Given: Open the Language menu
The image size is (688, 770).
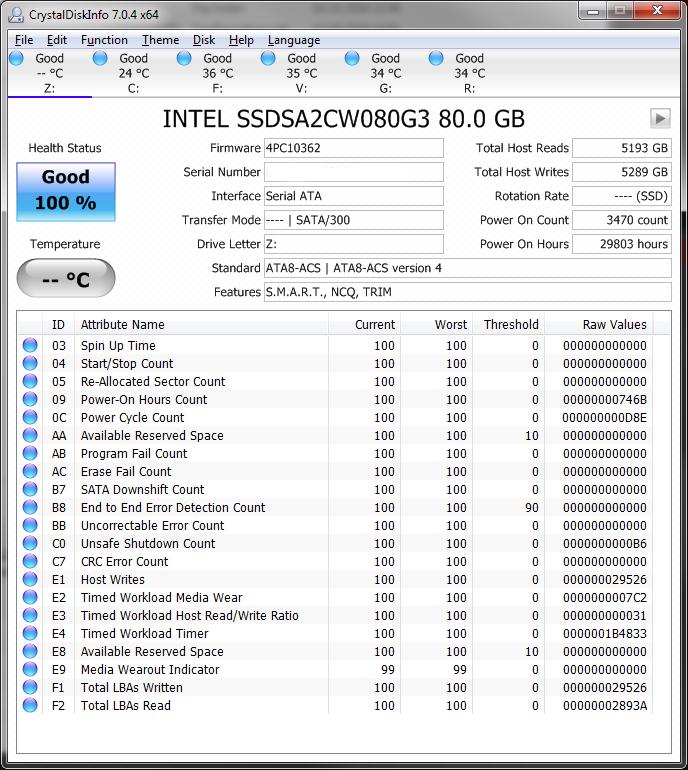Looking at the screenshot, I should pos(294,40).
